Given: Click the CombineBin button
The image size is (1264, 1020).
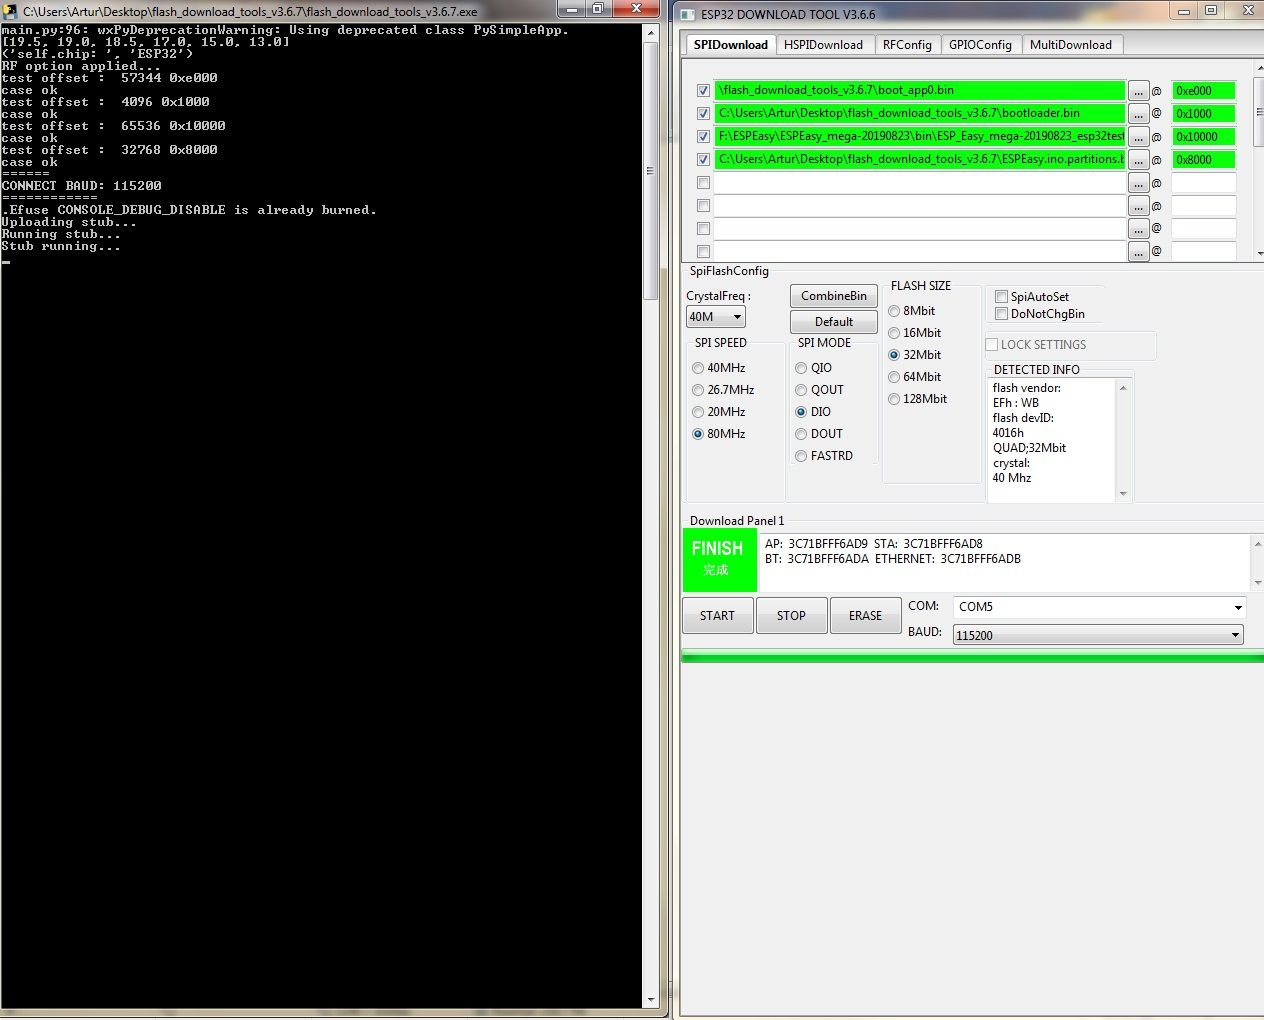Looking at the screenshot, I should (834, 296).
